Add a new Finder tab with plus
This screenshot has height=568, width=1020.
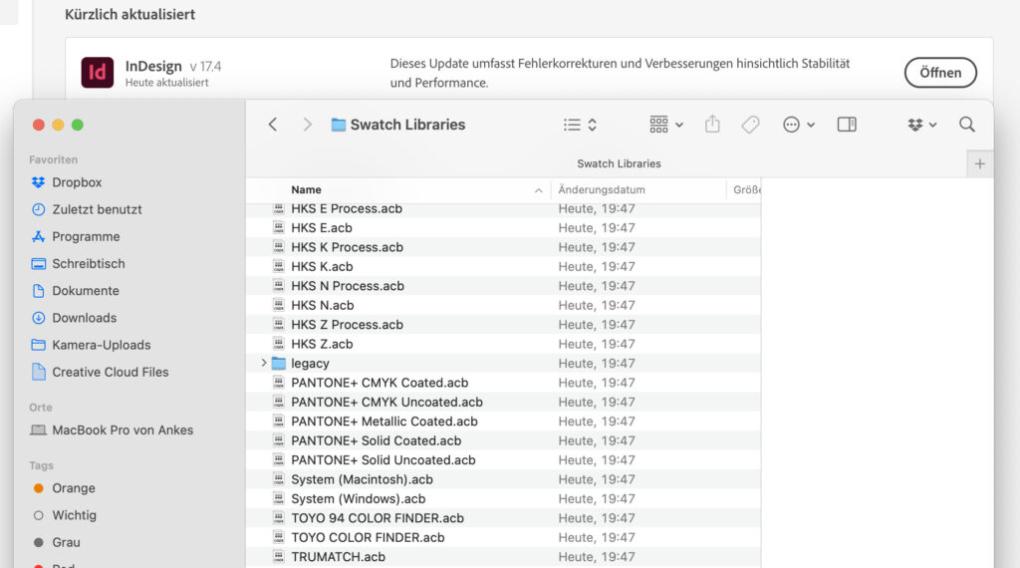(979, 164)
